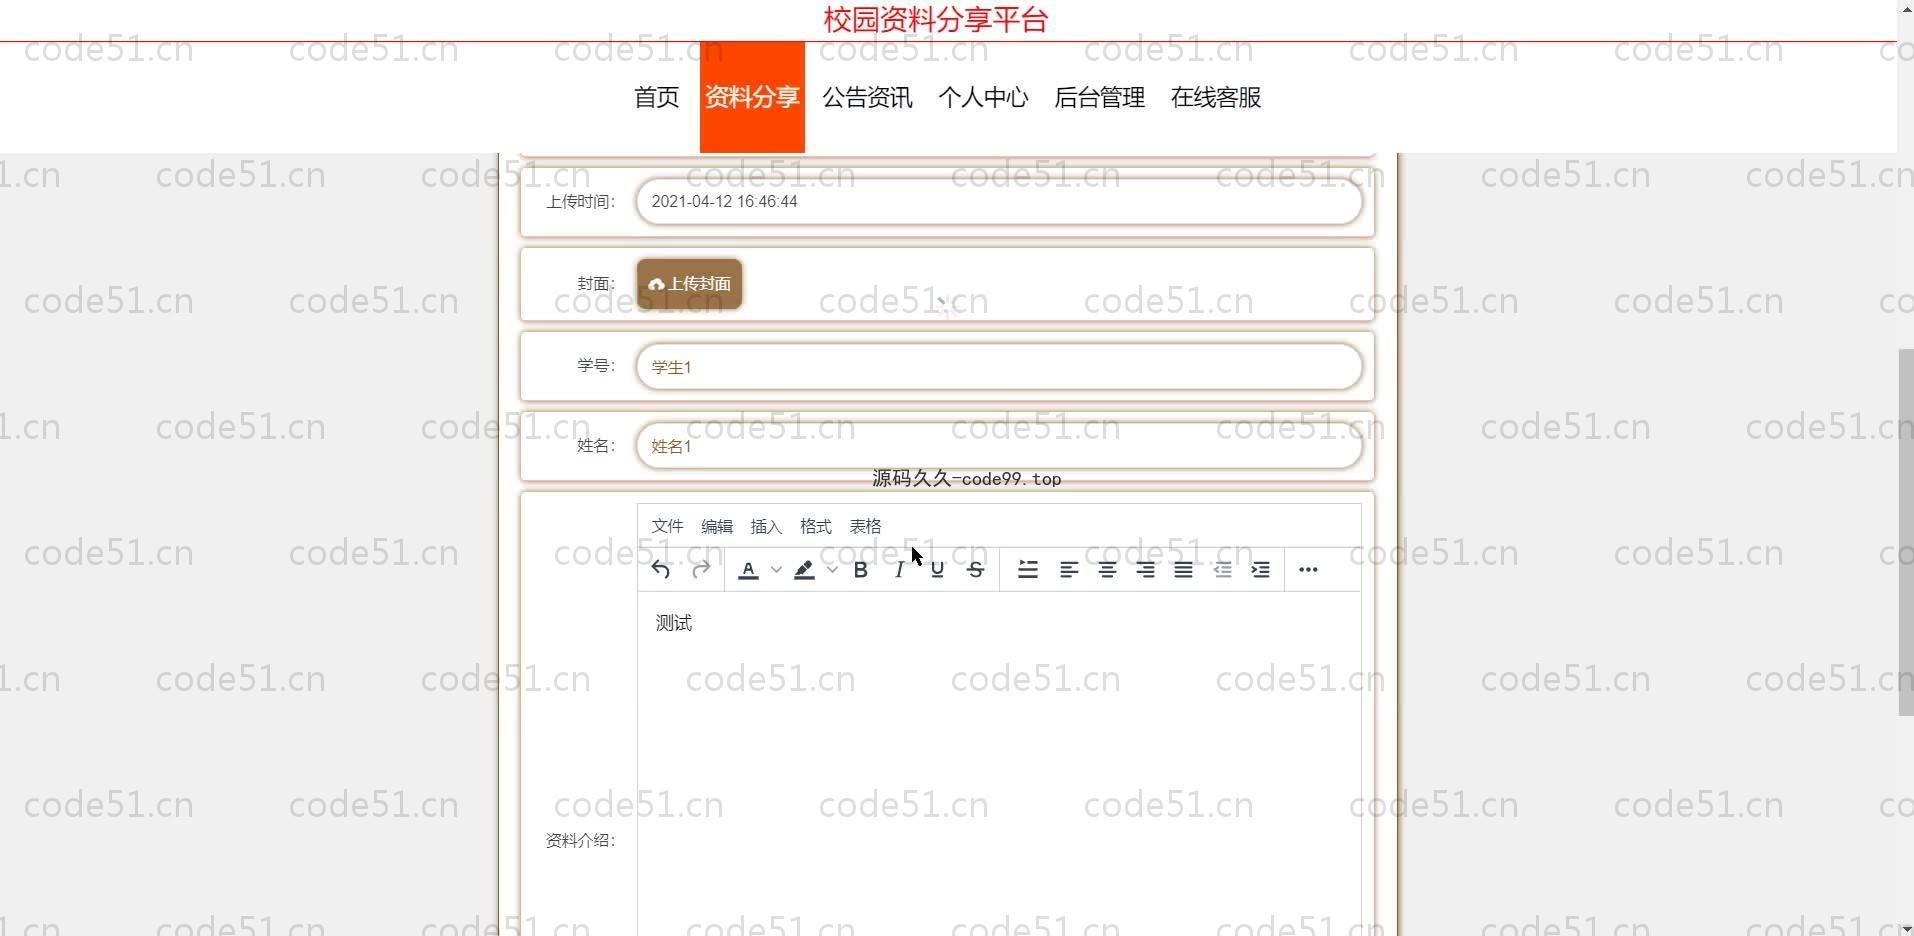Open the 编辑 editor menu
Image resolution: width=1914 pixels, height=936 pixels.
tap(717, 526)
